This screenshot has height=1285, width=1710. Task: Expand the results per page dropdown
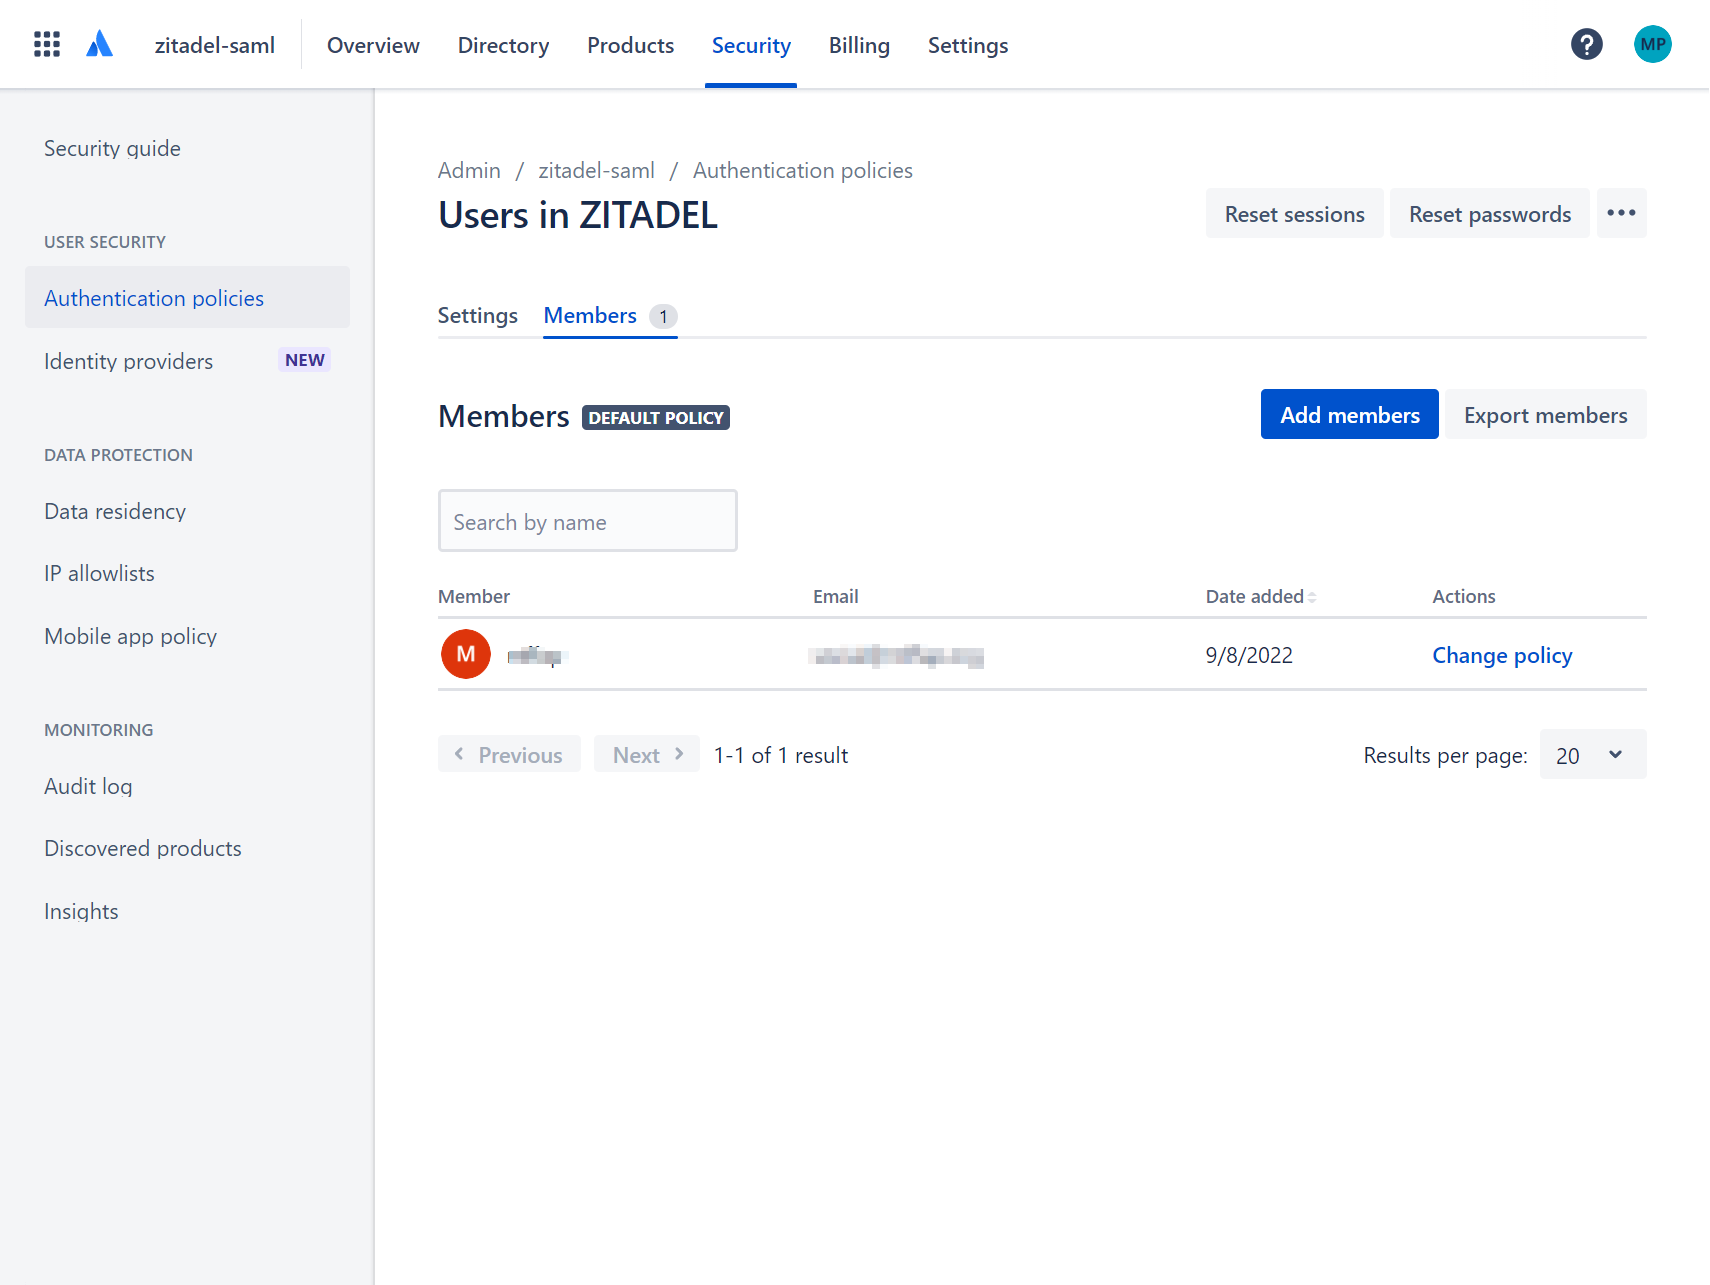point(1592,755)
